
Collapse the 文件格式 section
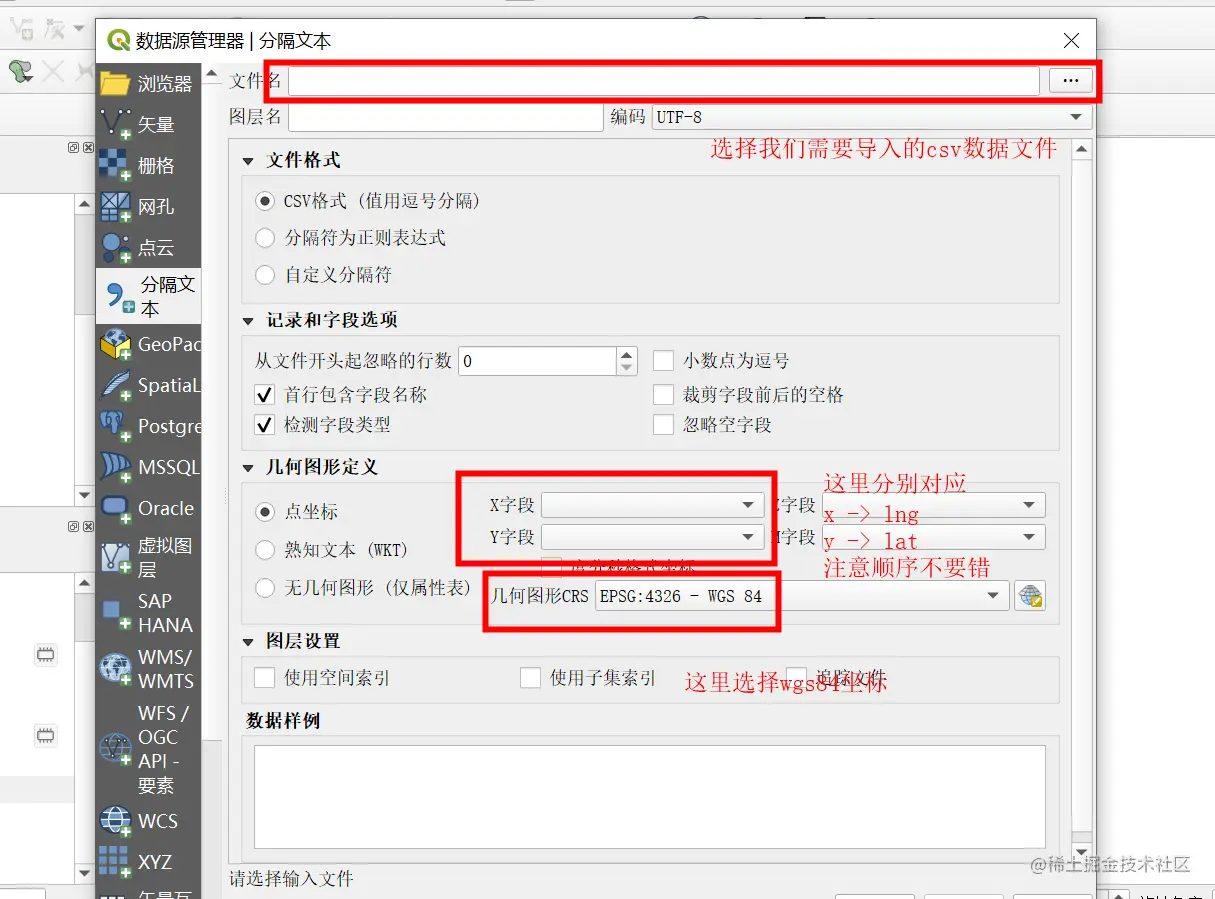(x=249, y=161)
